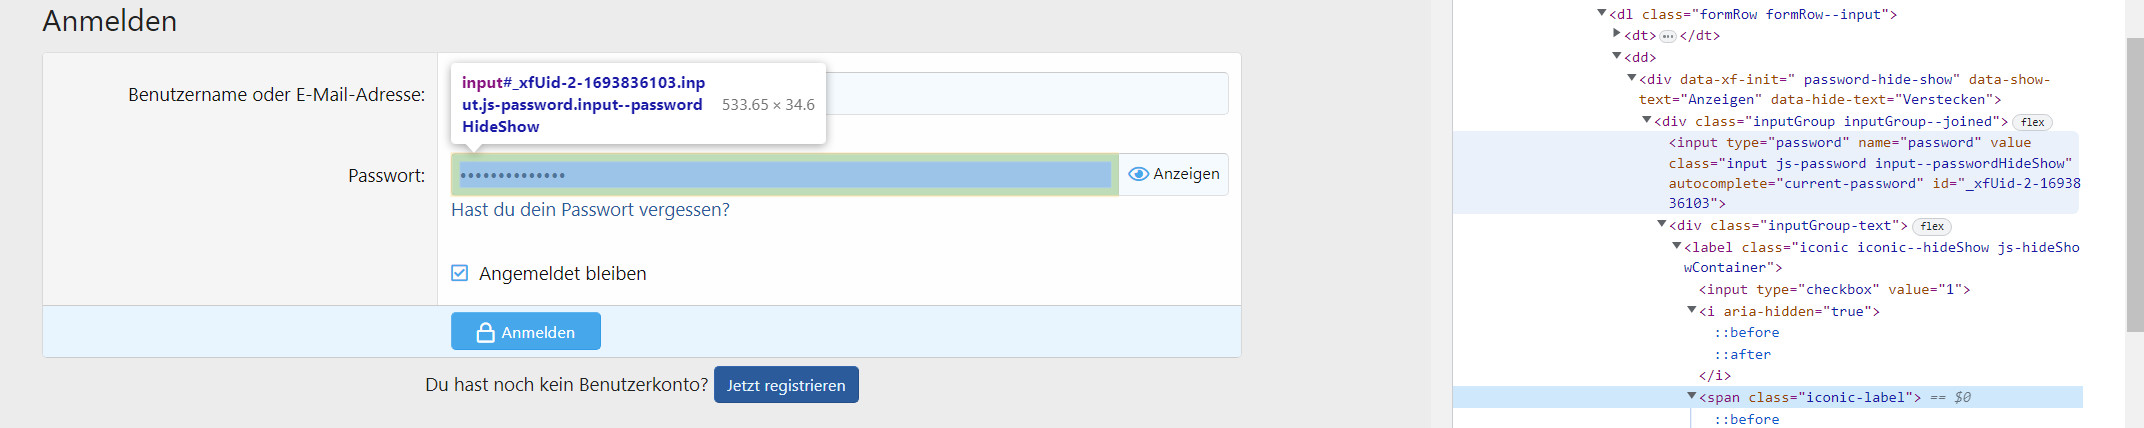Select the checkbox input element line
This screenshot has height=428, width=2144.
tap(1834, 290)
